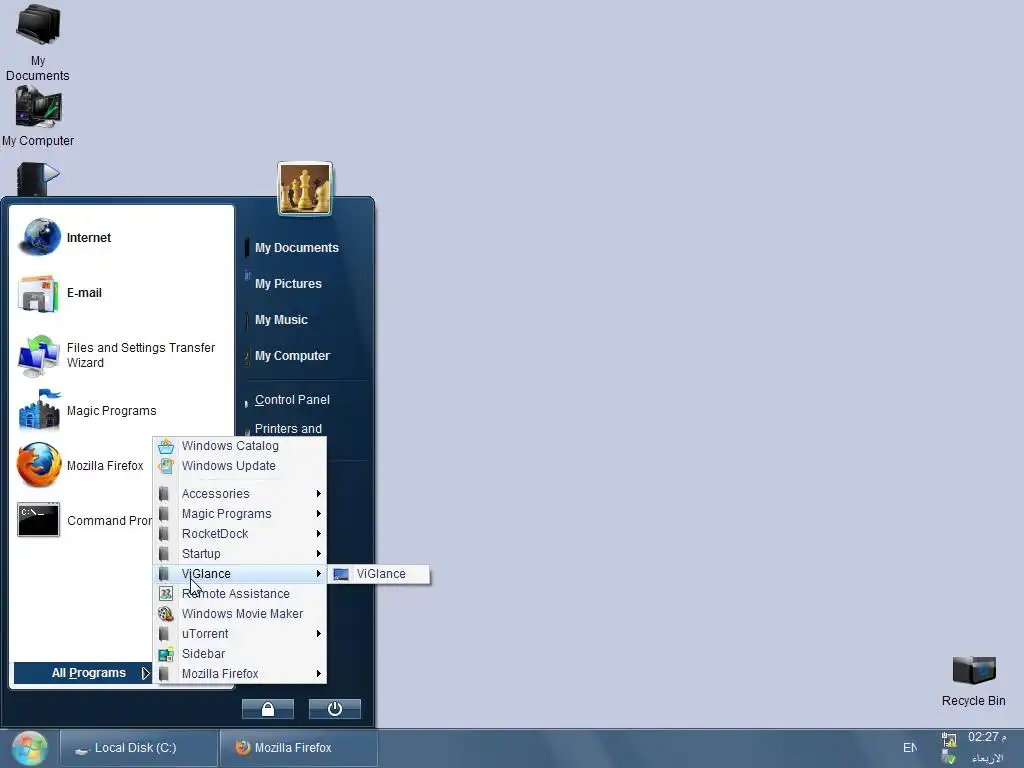Click the Windows Movie Maker icon
This screenshot has width=1024, height=768.
(x=166, y=614)
